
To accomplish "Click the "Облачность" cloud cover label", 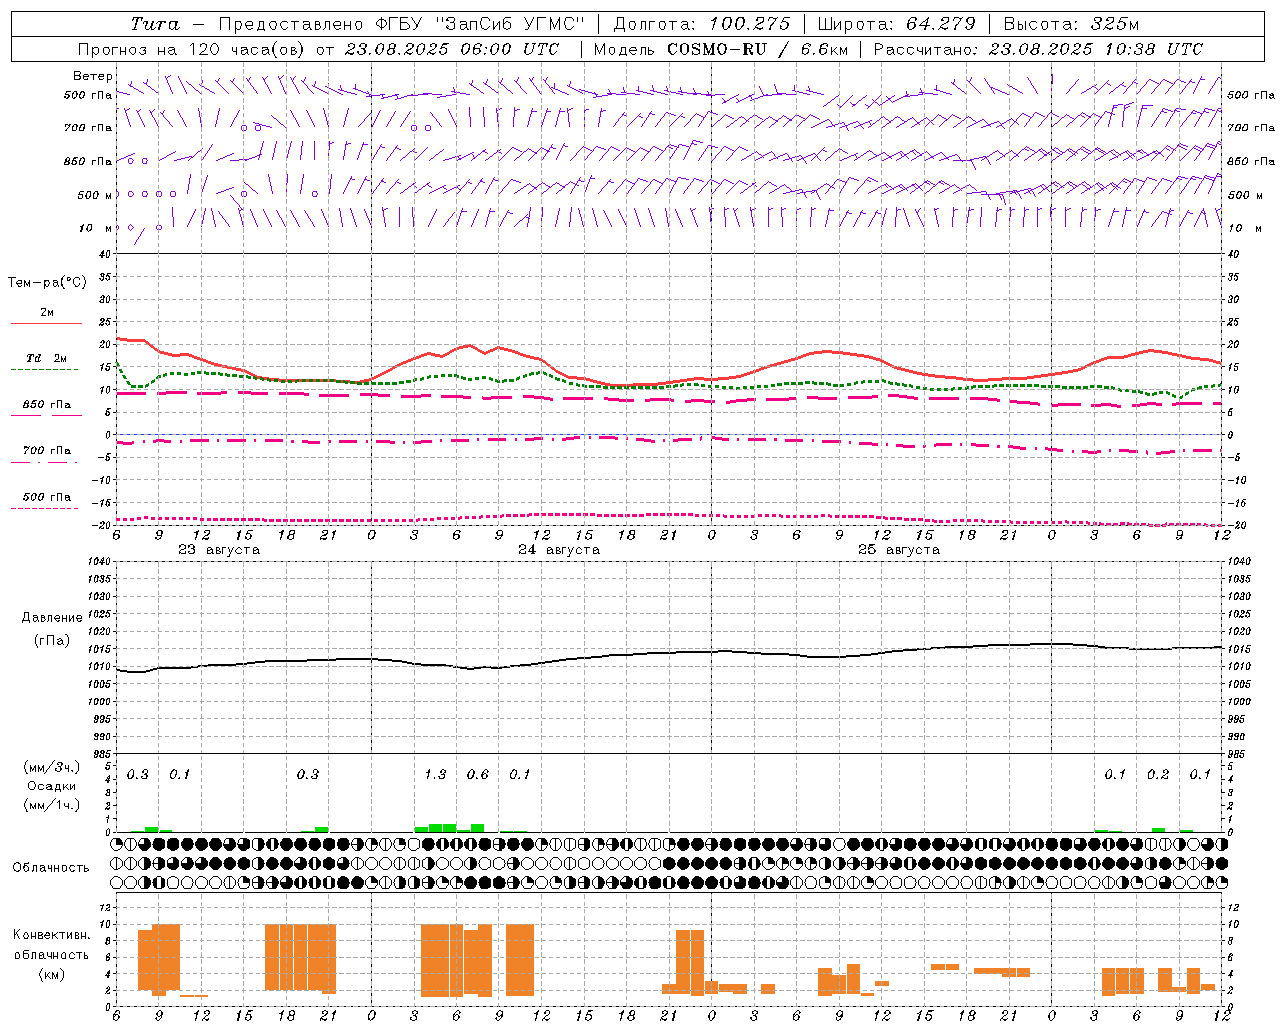I will tap(51, 868).
